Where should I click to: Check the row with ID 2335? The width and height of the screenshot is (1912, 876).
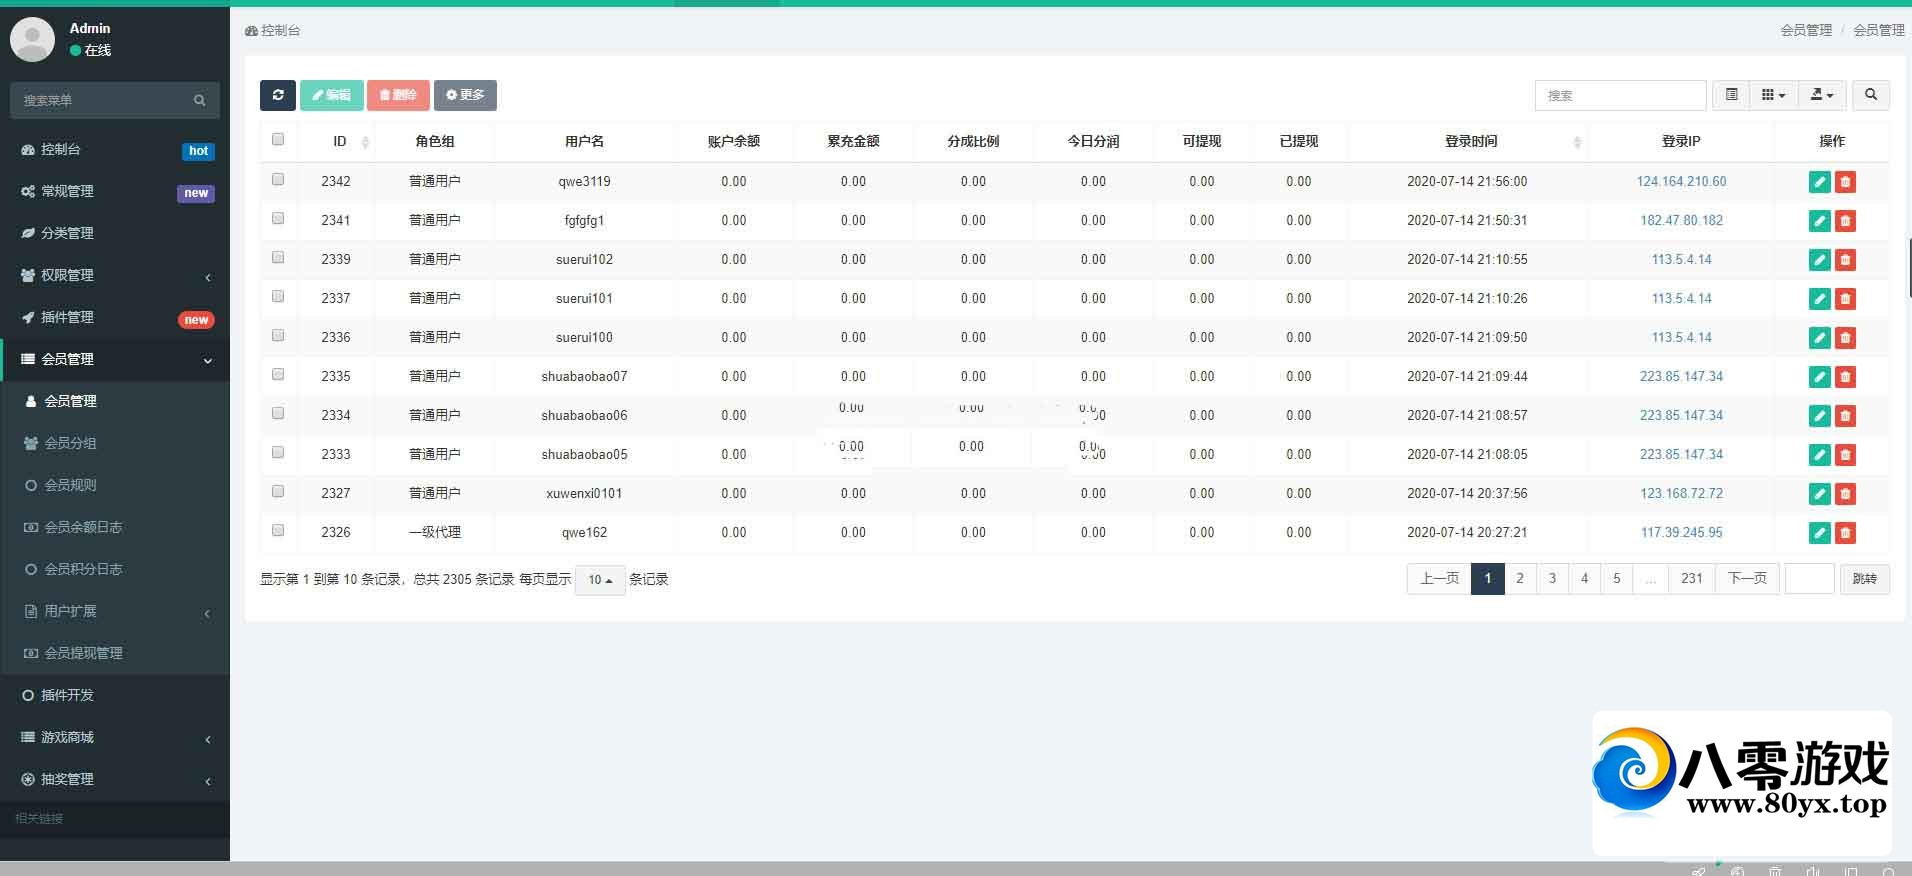pyautogui.click(x=278, y=375)
